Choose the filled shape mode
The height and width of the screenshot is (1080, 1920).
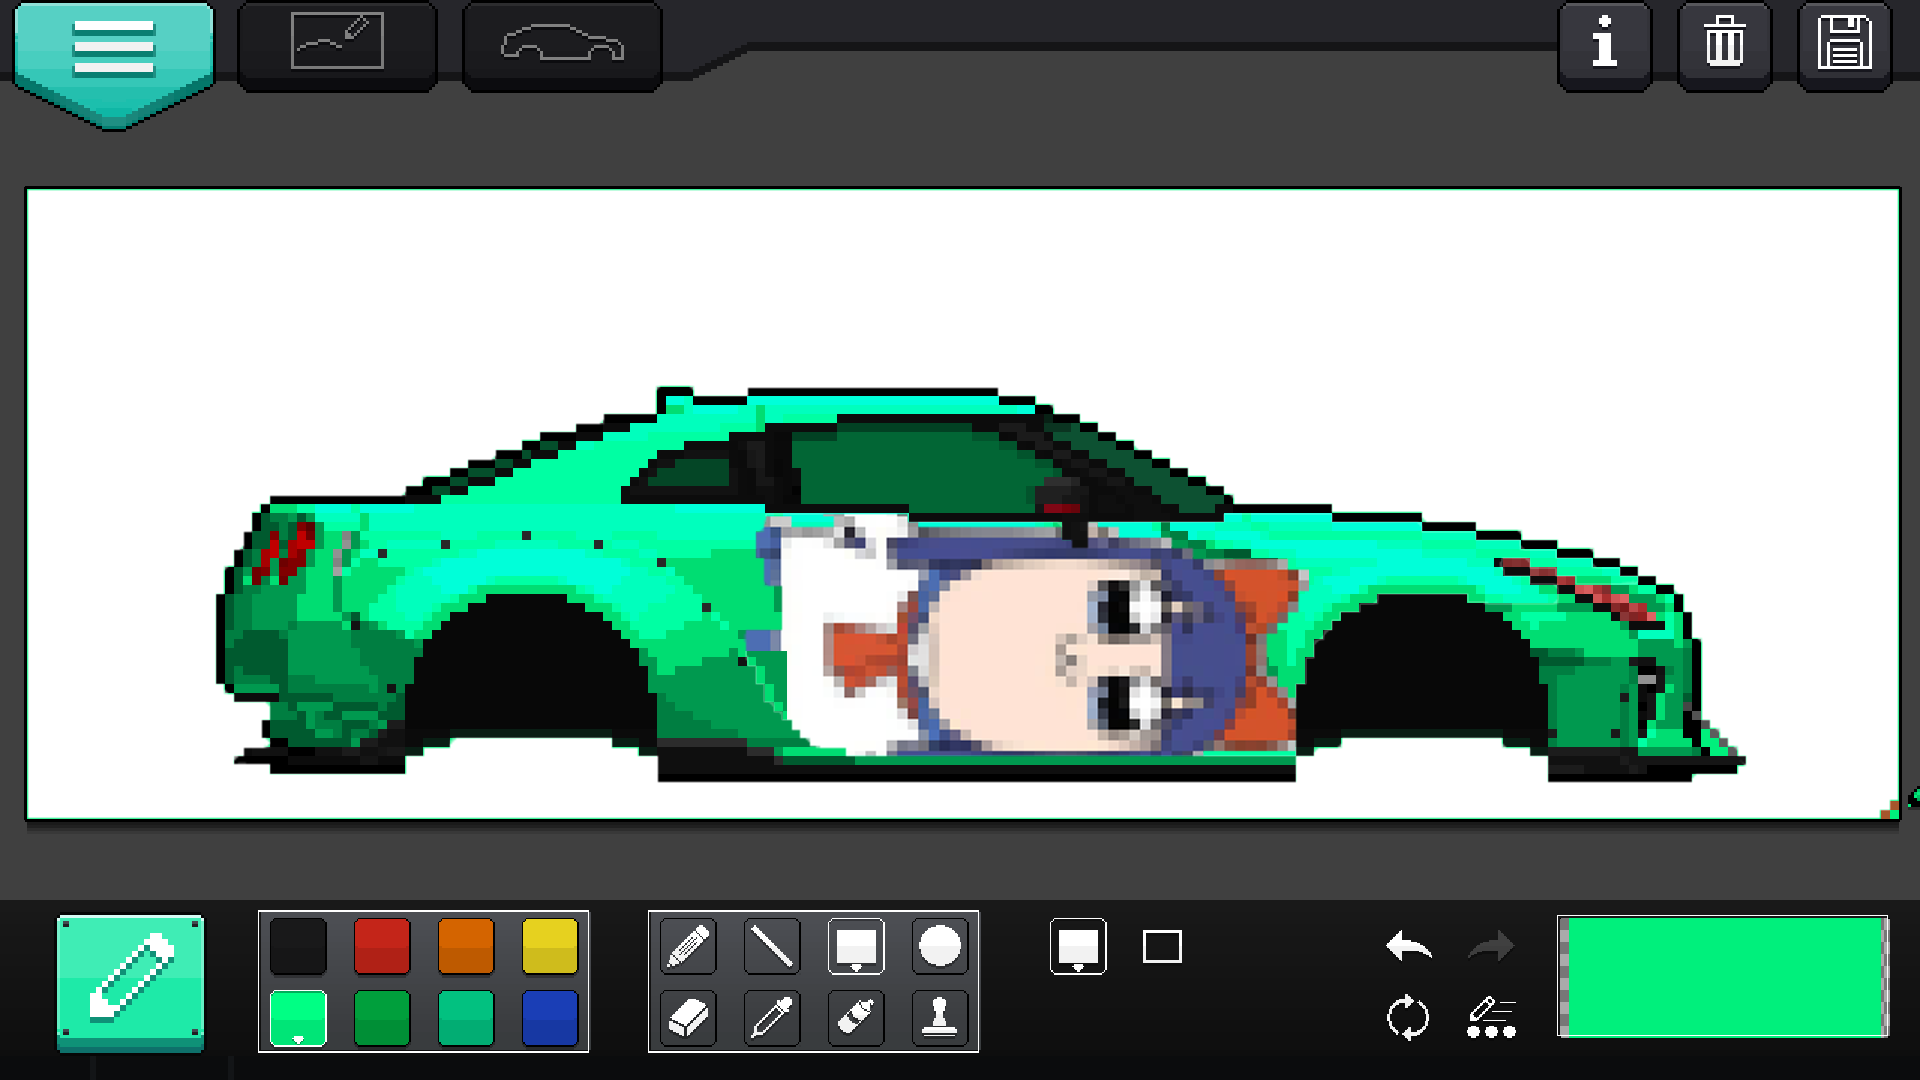tap(1078, 946)
